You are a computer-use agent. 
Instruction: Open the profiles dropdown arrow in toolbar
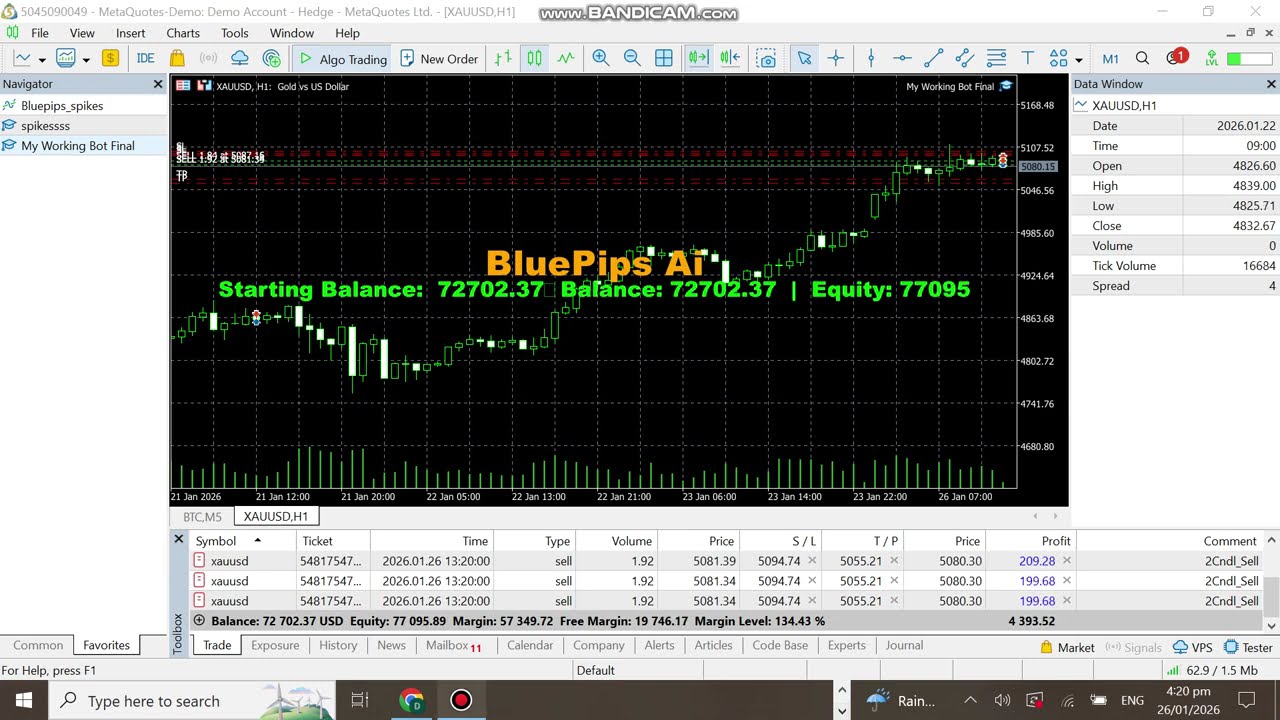(86, 60)
